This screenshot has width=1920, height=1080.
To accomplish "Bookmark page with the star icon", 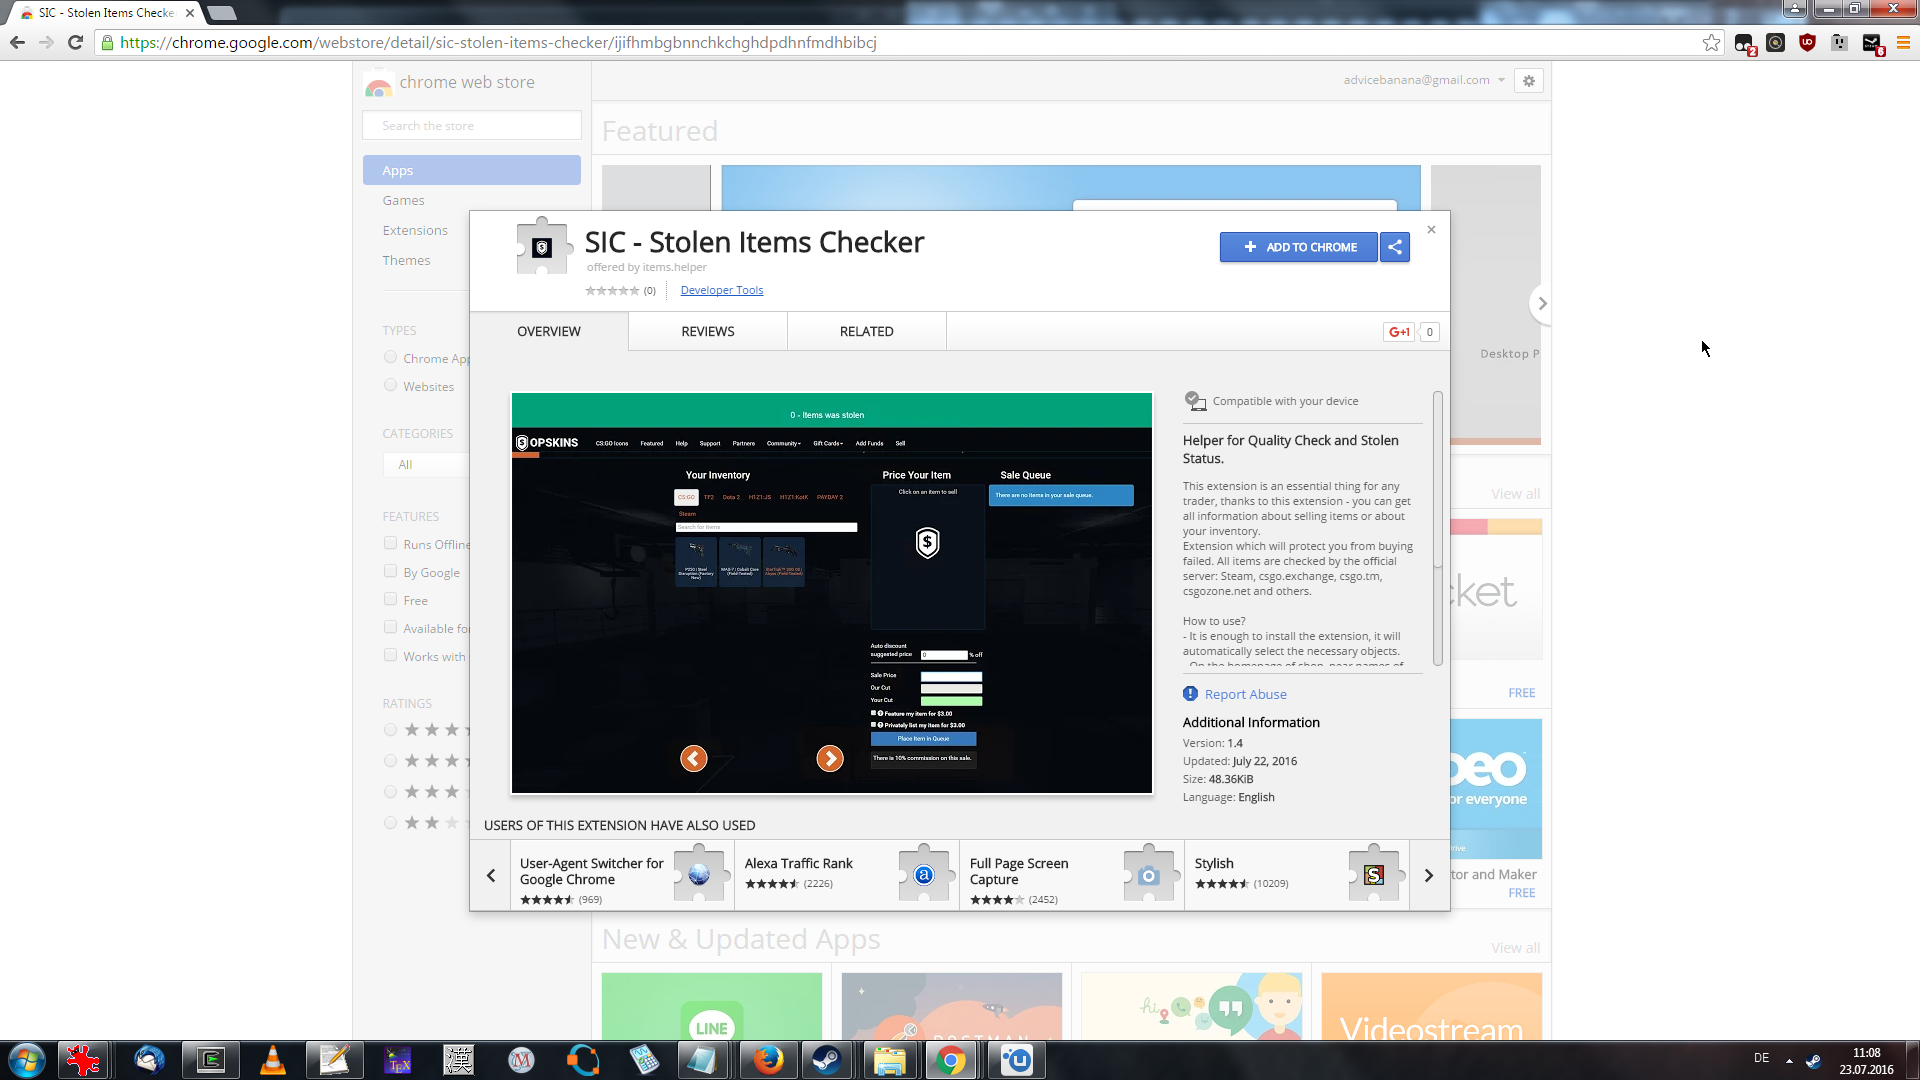I will point(1711,43).
